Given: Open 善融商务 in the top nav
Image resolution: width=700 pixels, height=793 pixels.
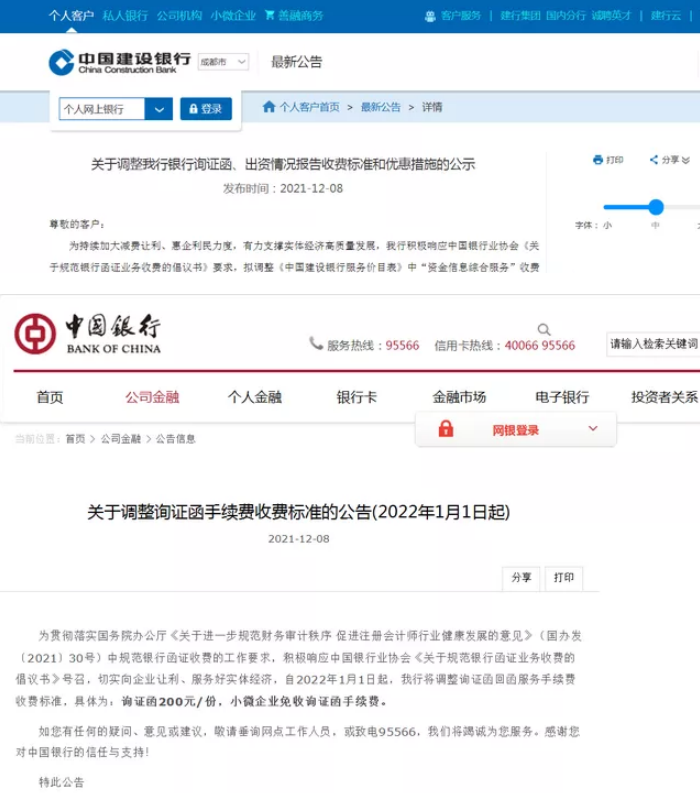Looking at the screenshot, I should pyautogui.click(x=300, y=16).
